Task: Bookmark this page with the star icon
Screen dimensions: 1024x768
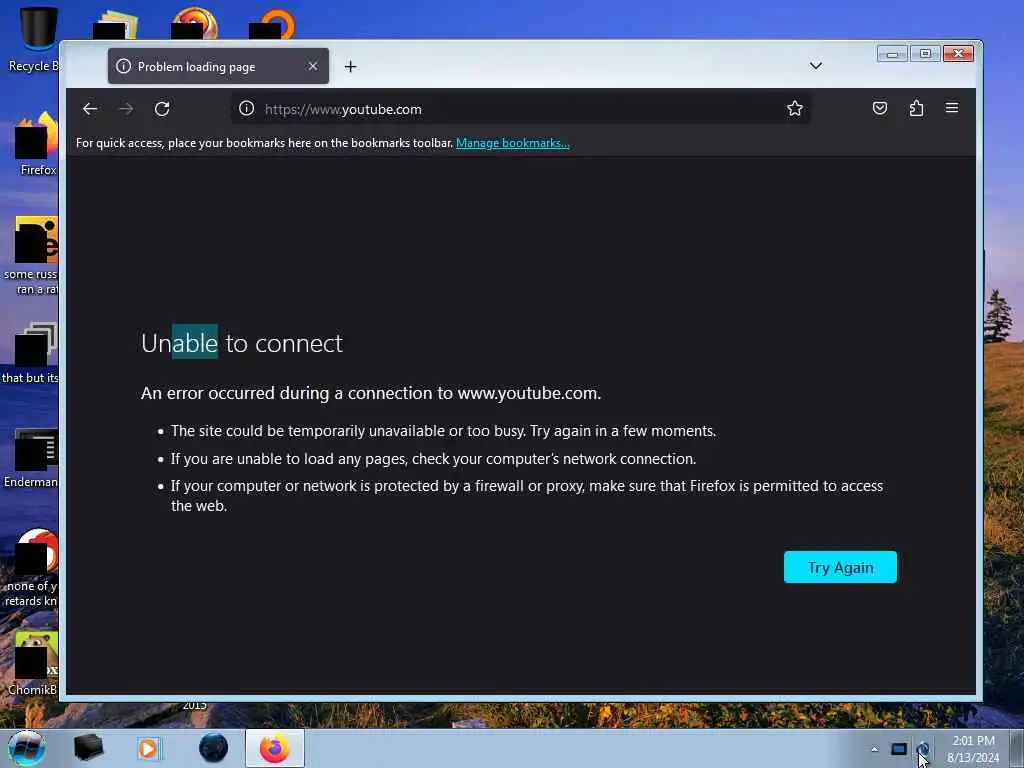Action: 794,108
